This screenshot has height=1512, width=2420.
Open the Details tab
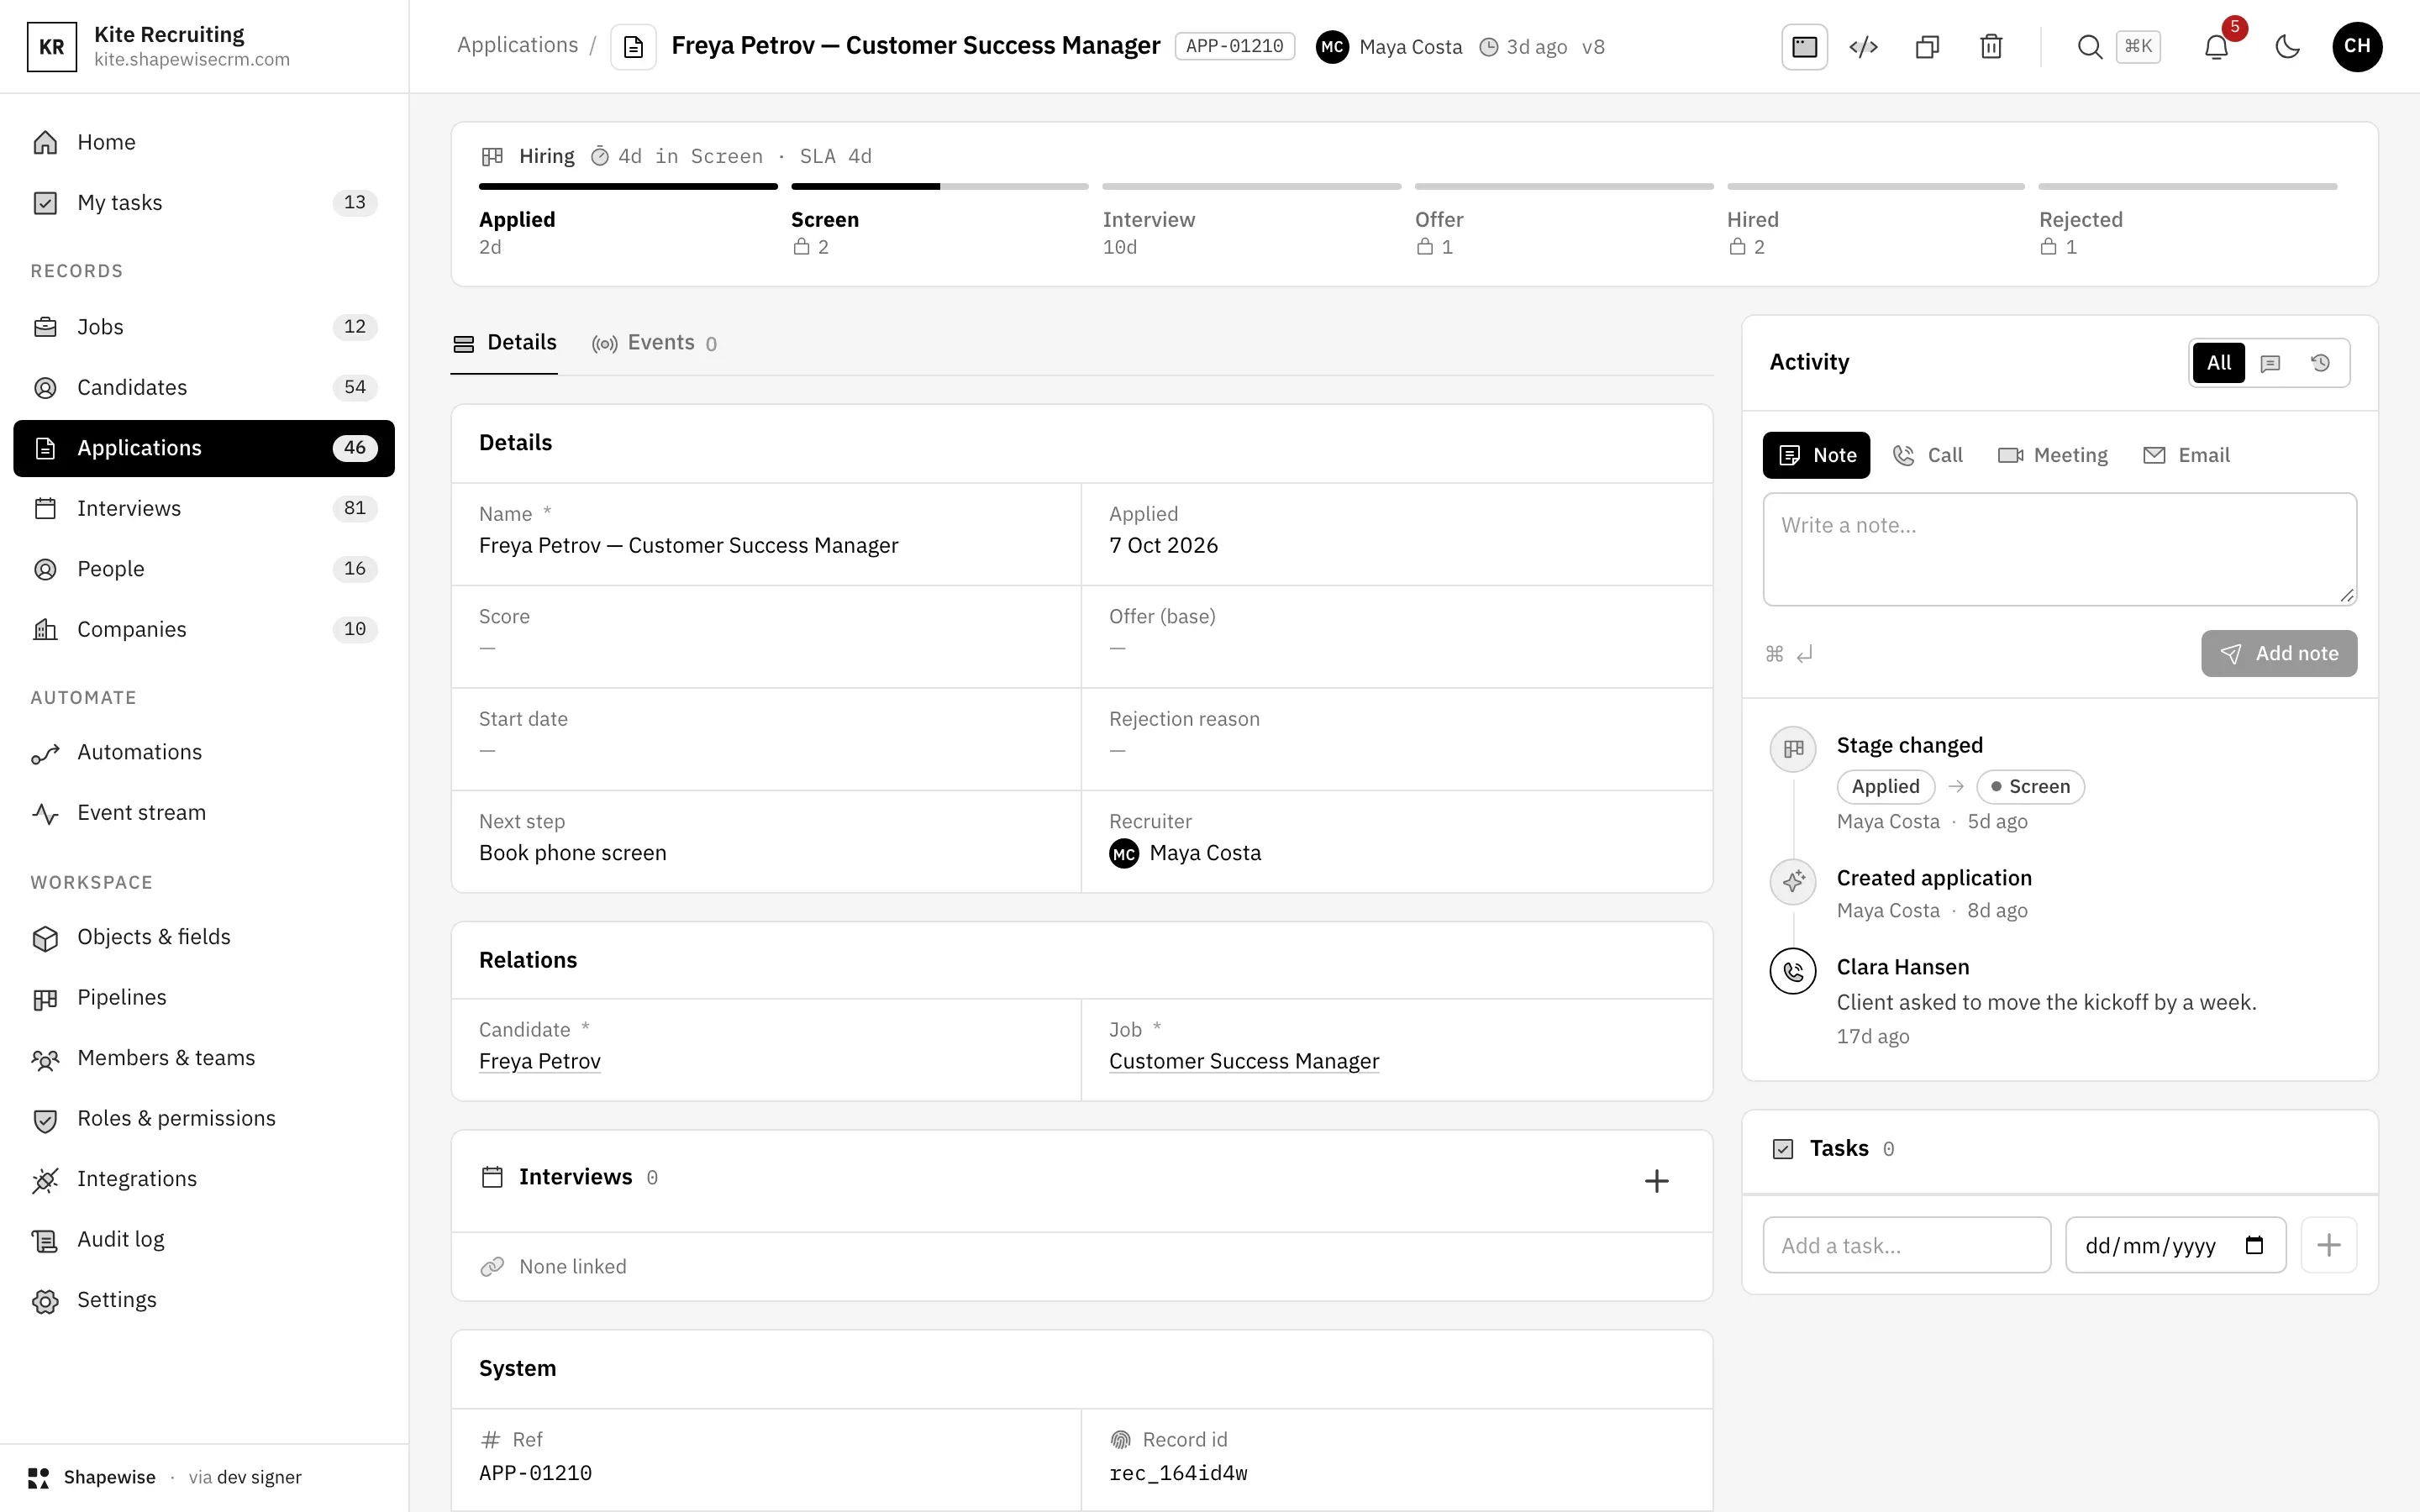(504, 343)
